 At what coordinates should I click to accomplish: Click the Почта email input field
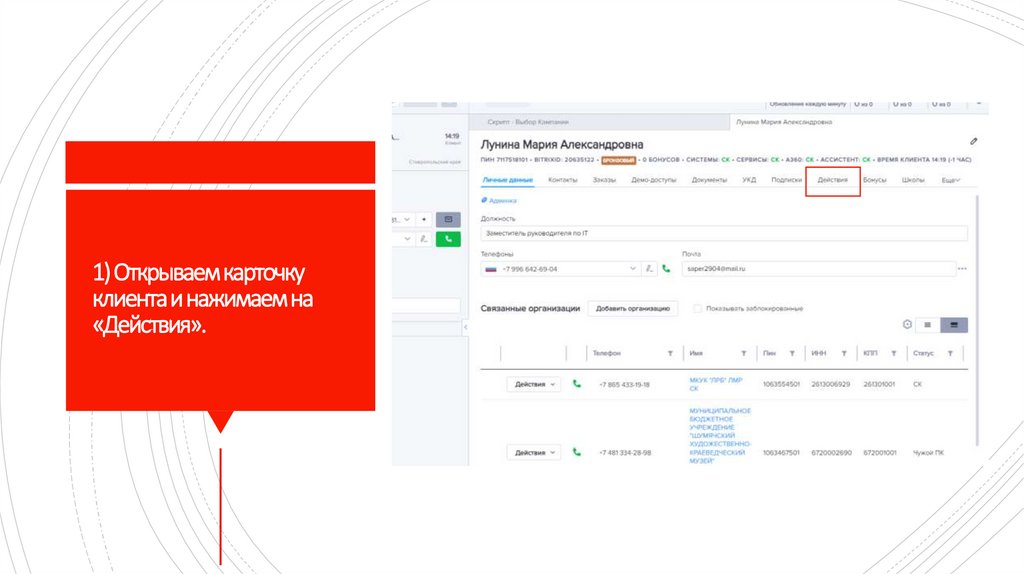click(819, 268)
